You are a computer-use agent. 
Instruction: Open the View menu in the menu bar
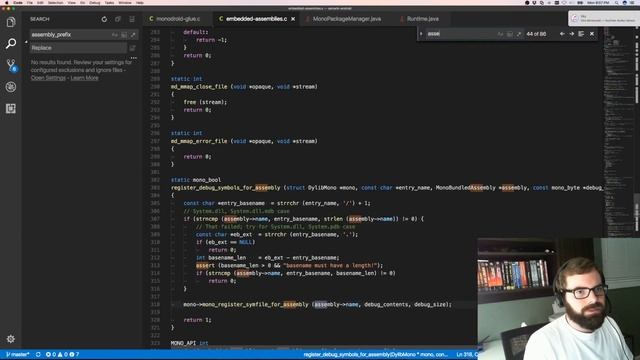point(71,2)
